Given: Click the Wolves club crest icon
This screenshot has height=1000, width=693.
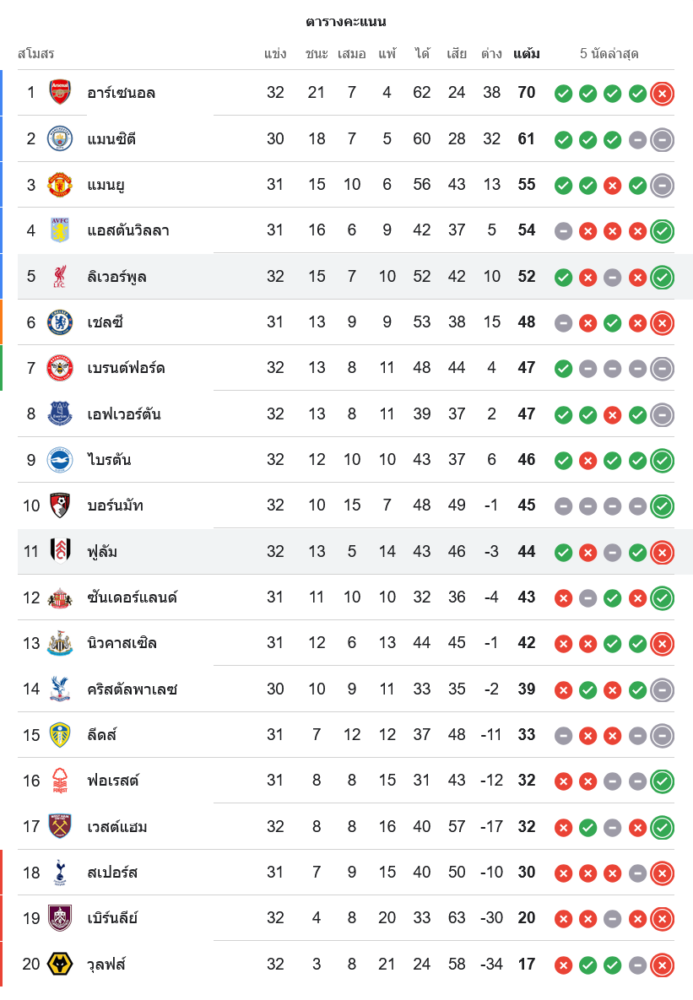Looking at the screenshot, I should (x=61, y=964).
